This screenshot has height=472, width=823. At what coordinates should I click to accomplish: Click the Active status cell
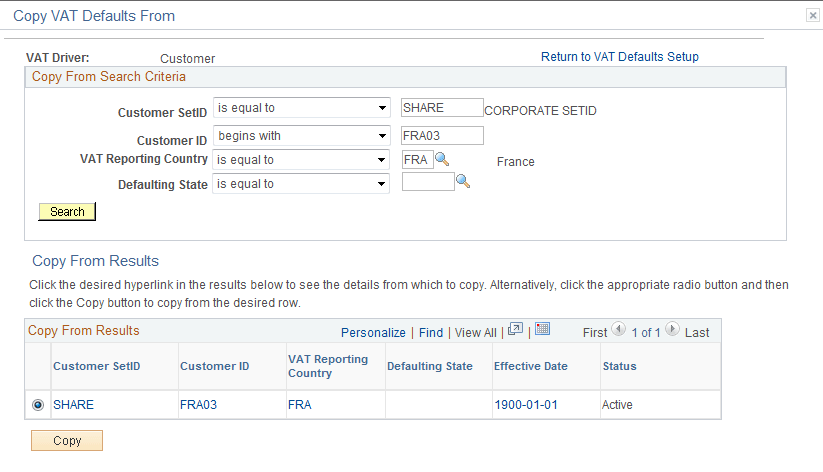tap(617, 405)
